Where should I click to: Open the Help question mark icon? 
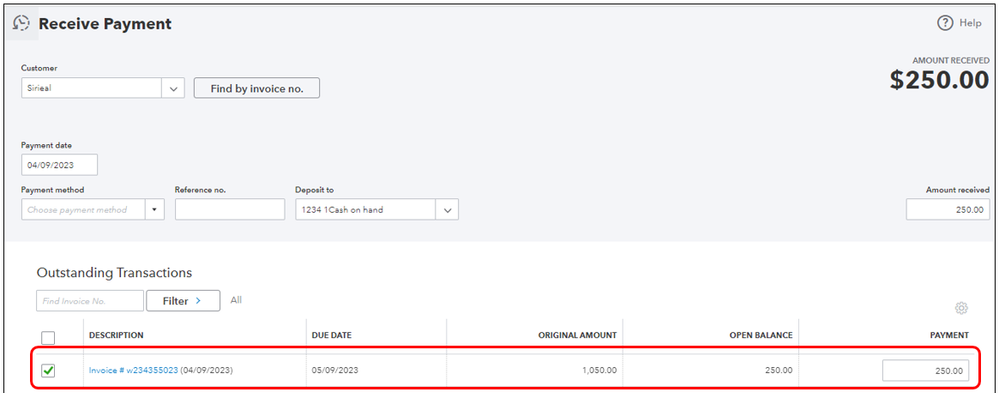click(x=944, y=24)
